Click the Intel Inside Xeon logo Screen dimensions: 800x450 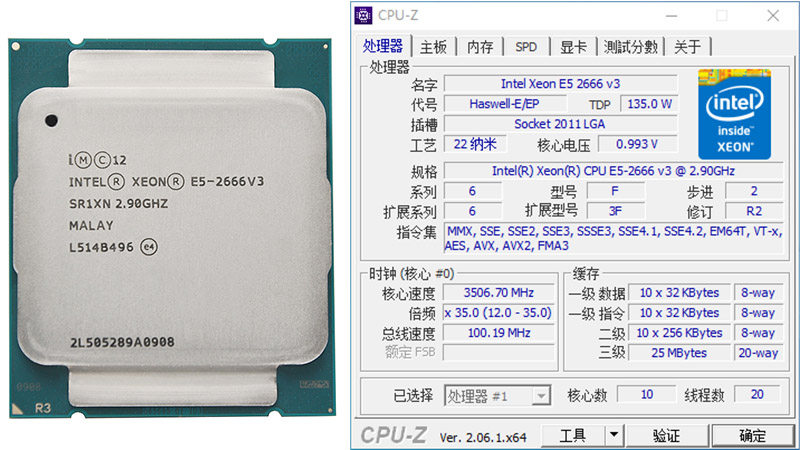click(x=734, y=114)
